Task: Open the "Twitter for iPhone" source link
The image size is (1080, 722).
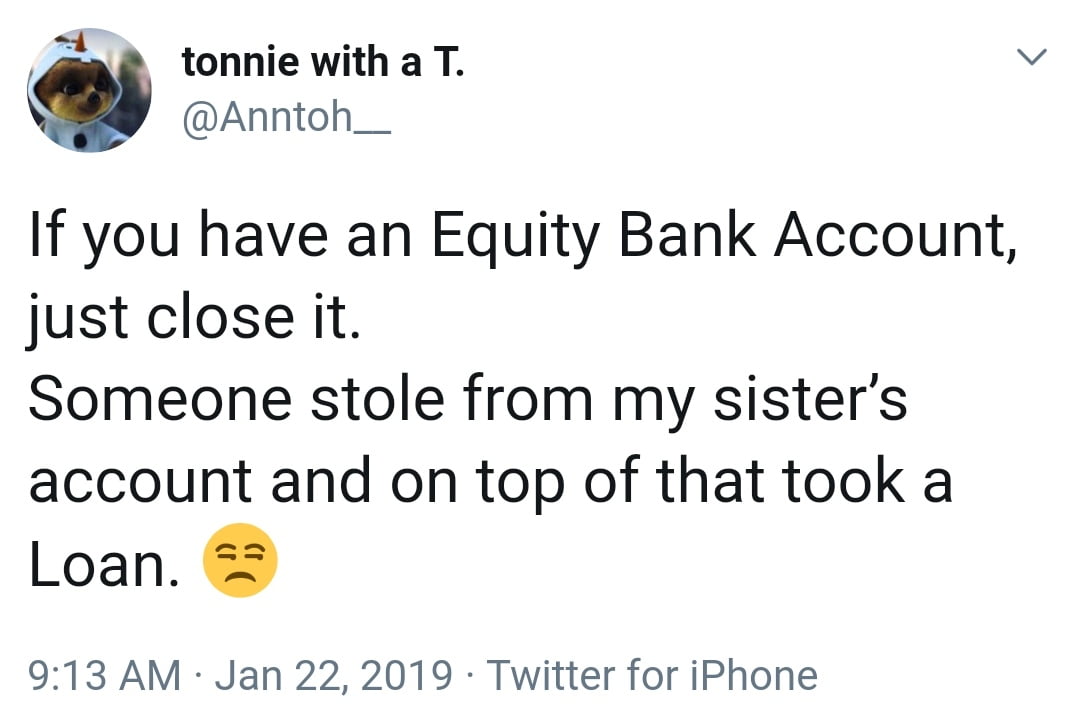Action: pos(652,675)
